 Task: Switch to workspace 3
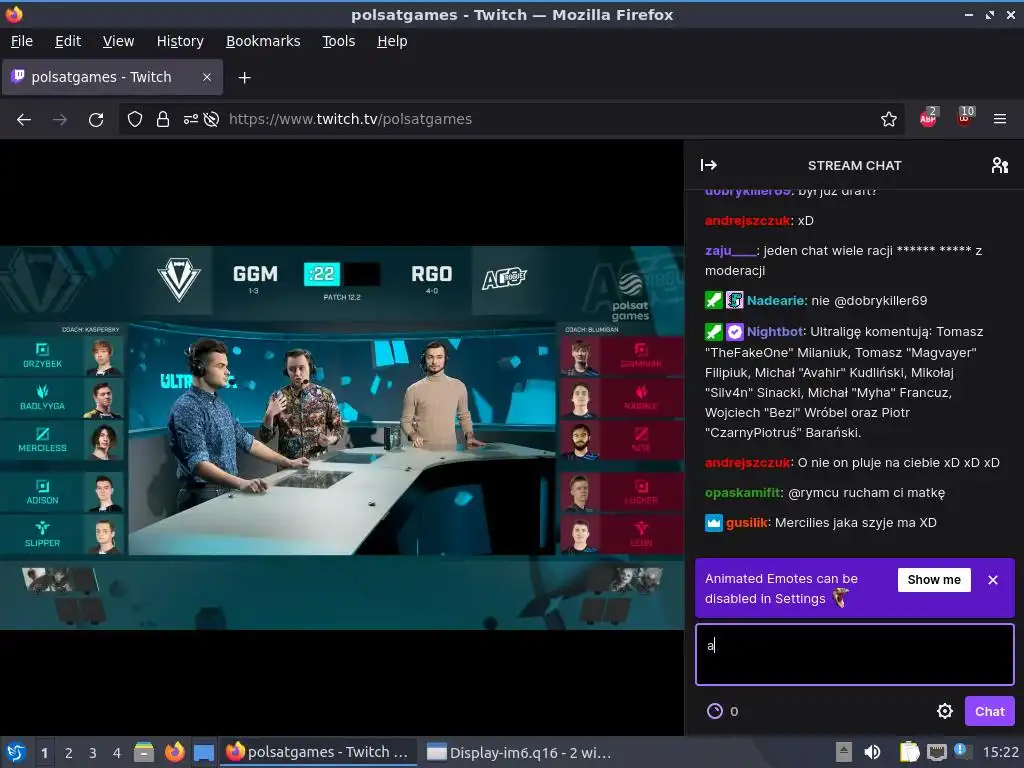coord(93,753)
